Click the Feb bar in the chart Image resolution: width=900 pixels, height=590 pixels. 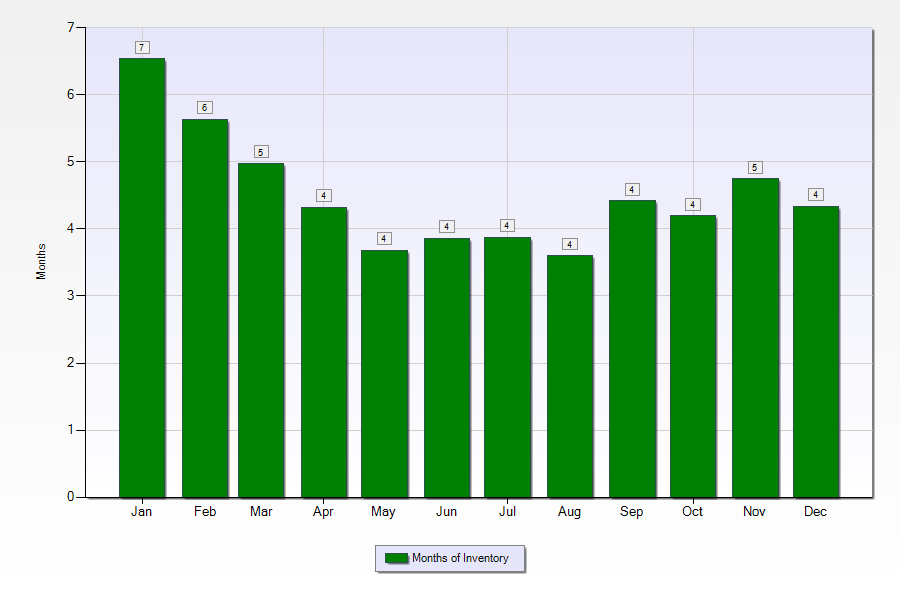[205, 308]
